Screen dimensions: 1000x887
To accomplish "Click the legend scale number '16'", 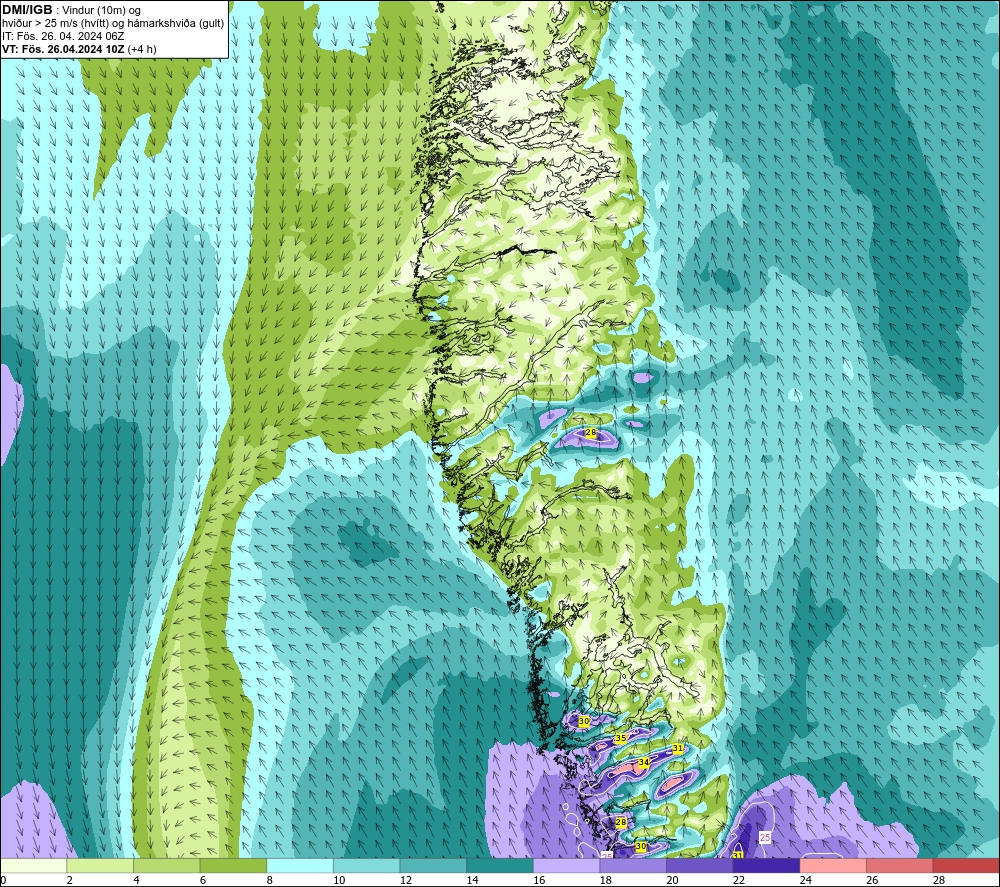I will click(x=539, y=881).
